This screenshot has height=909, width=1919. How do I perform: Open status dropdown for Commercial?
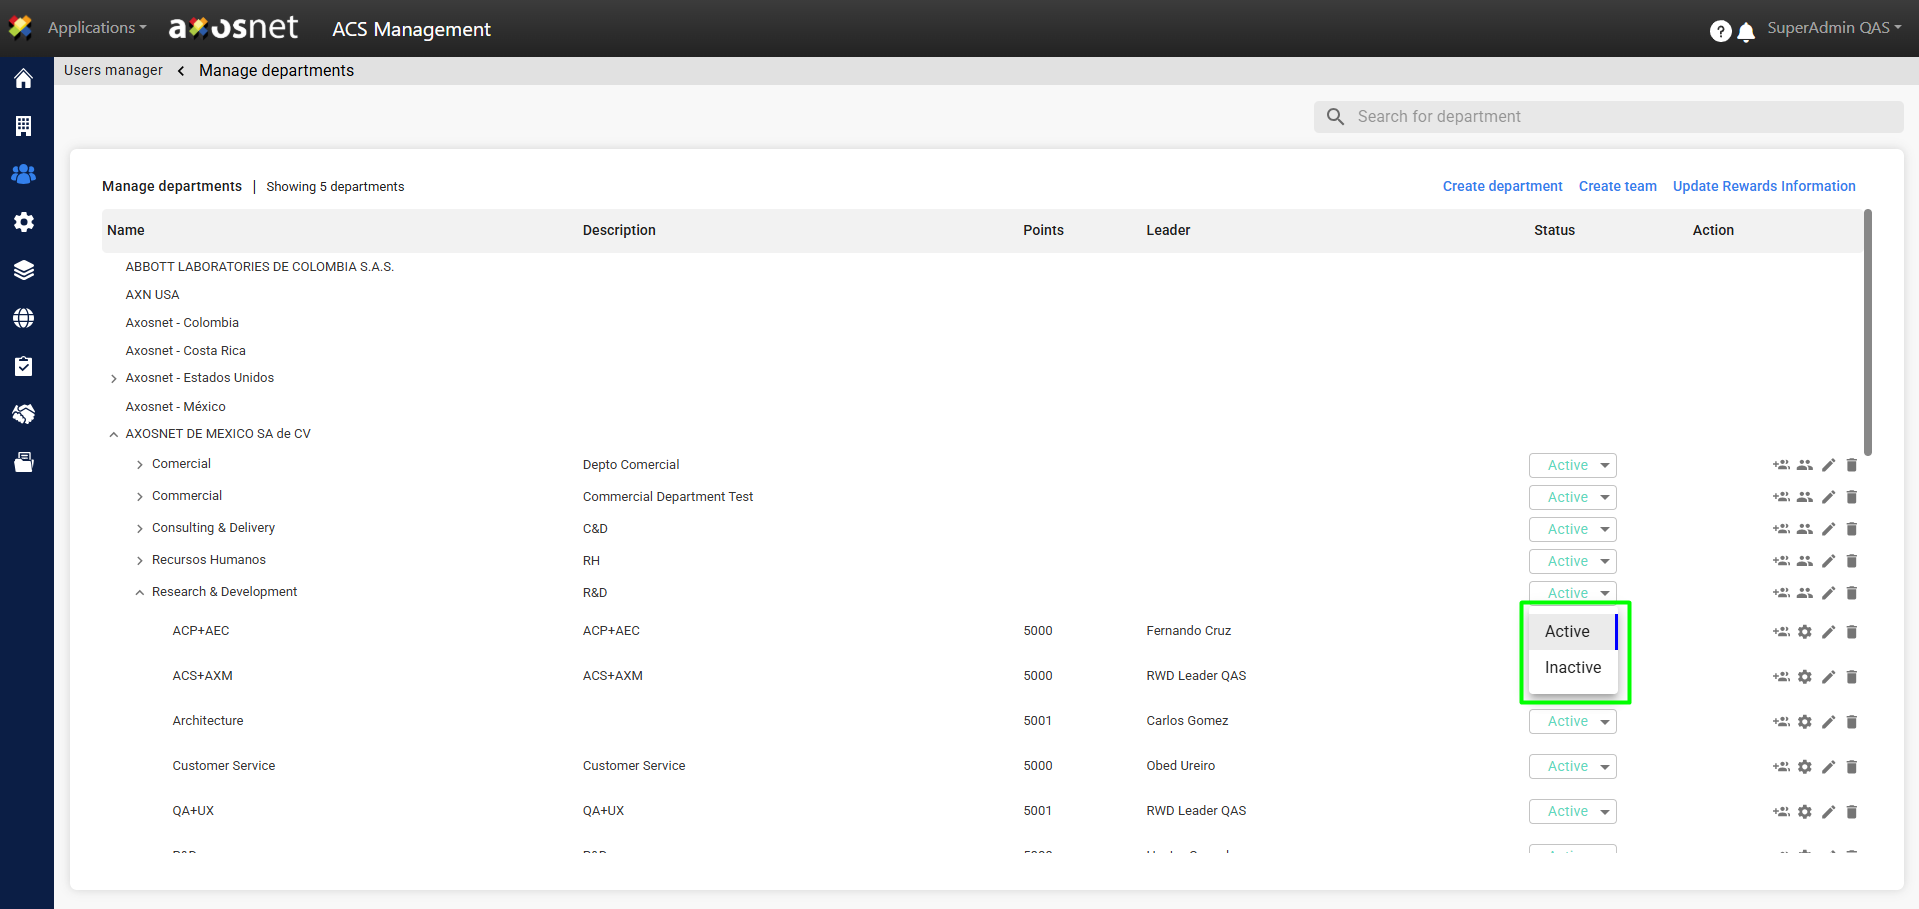point(1572,497)
